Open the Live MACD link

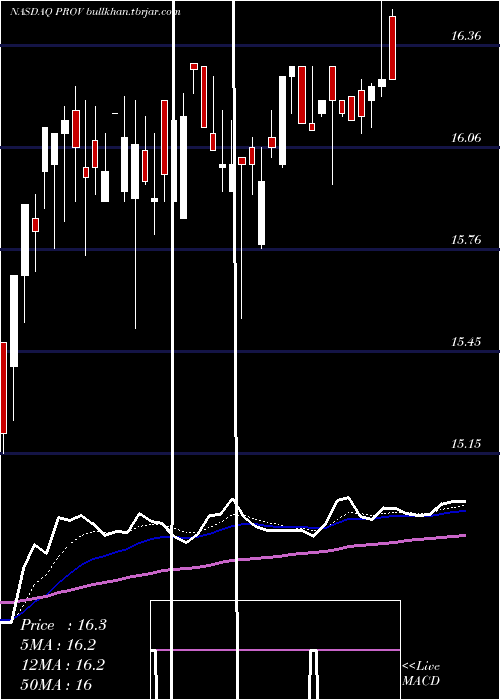pos(421,674)
